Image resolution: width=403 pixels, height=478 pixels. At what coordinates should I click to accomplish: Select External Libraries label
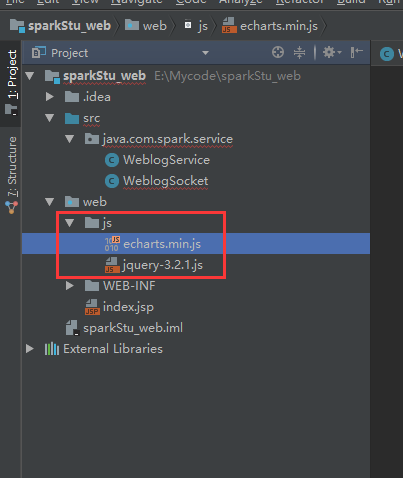(x=113, y=349)
